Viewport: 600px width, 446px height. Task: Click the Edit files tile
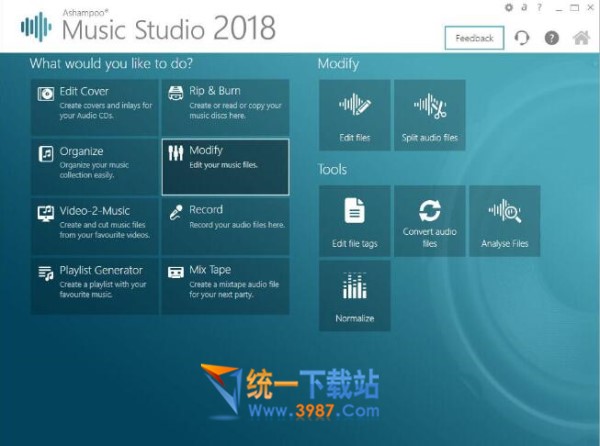click(x=354, y=115)
